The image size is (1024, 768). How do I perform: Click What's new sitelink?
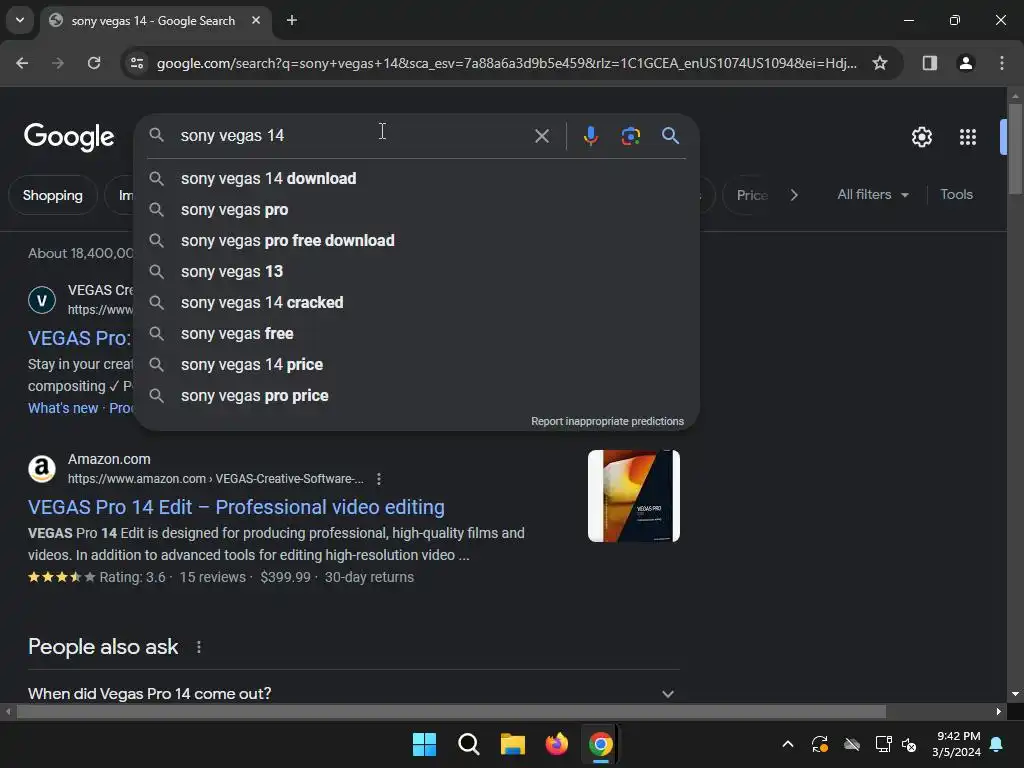pyautogui.click(x=63, y=408)
